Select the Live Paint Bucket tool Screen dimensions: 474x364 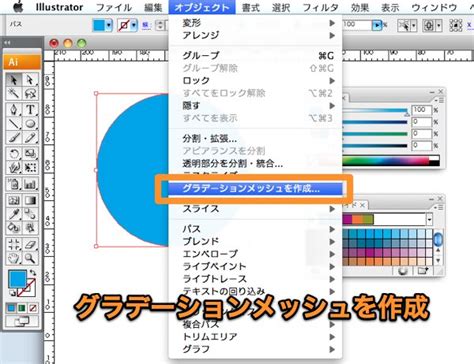[14, 228]
